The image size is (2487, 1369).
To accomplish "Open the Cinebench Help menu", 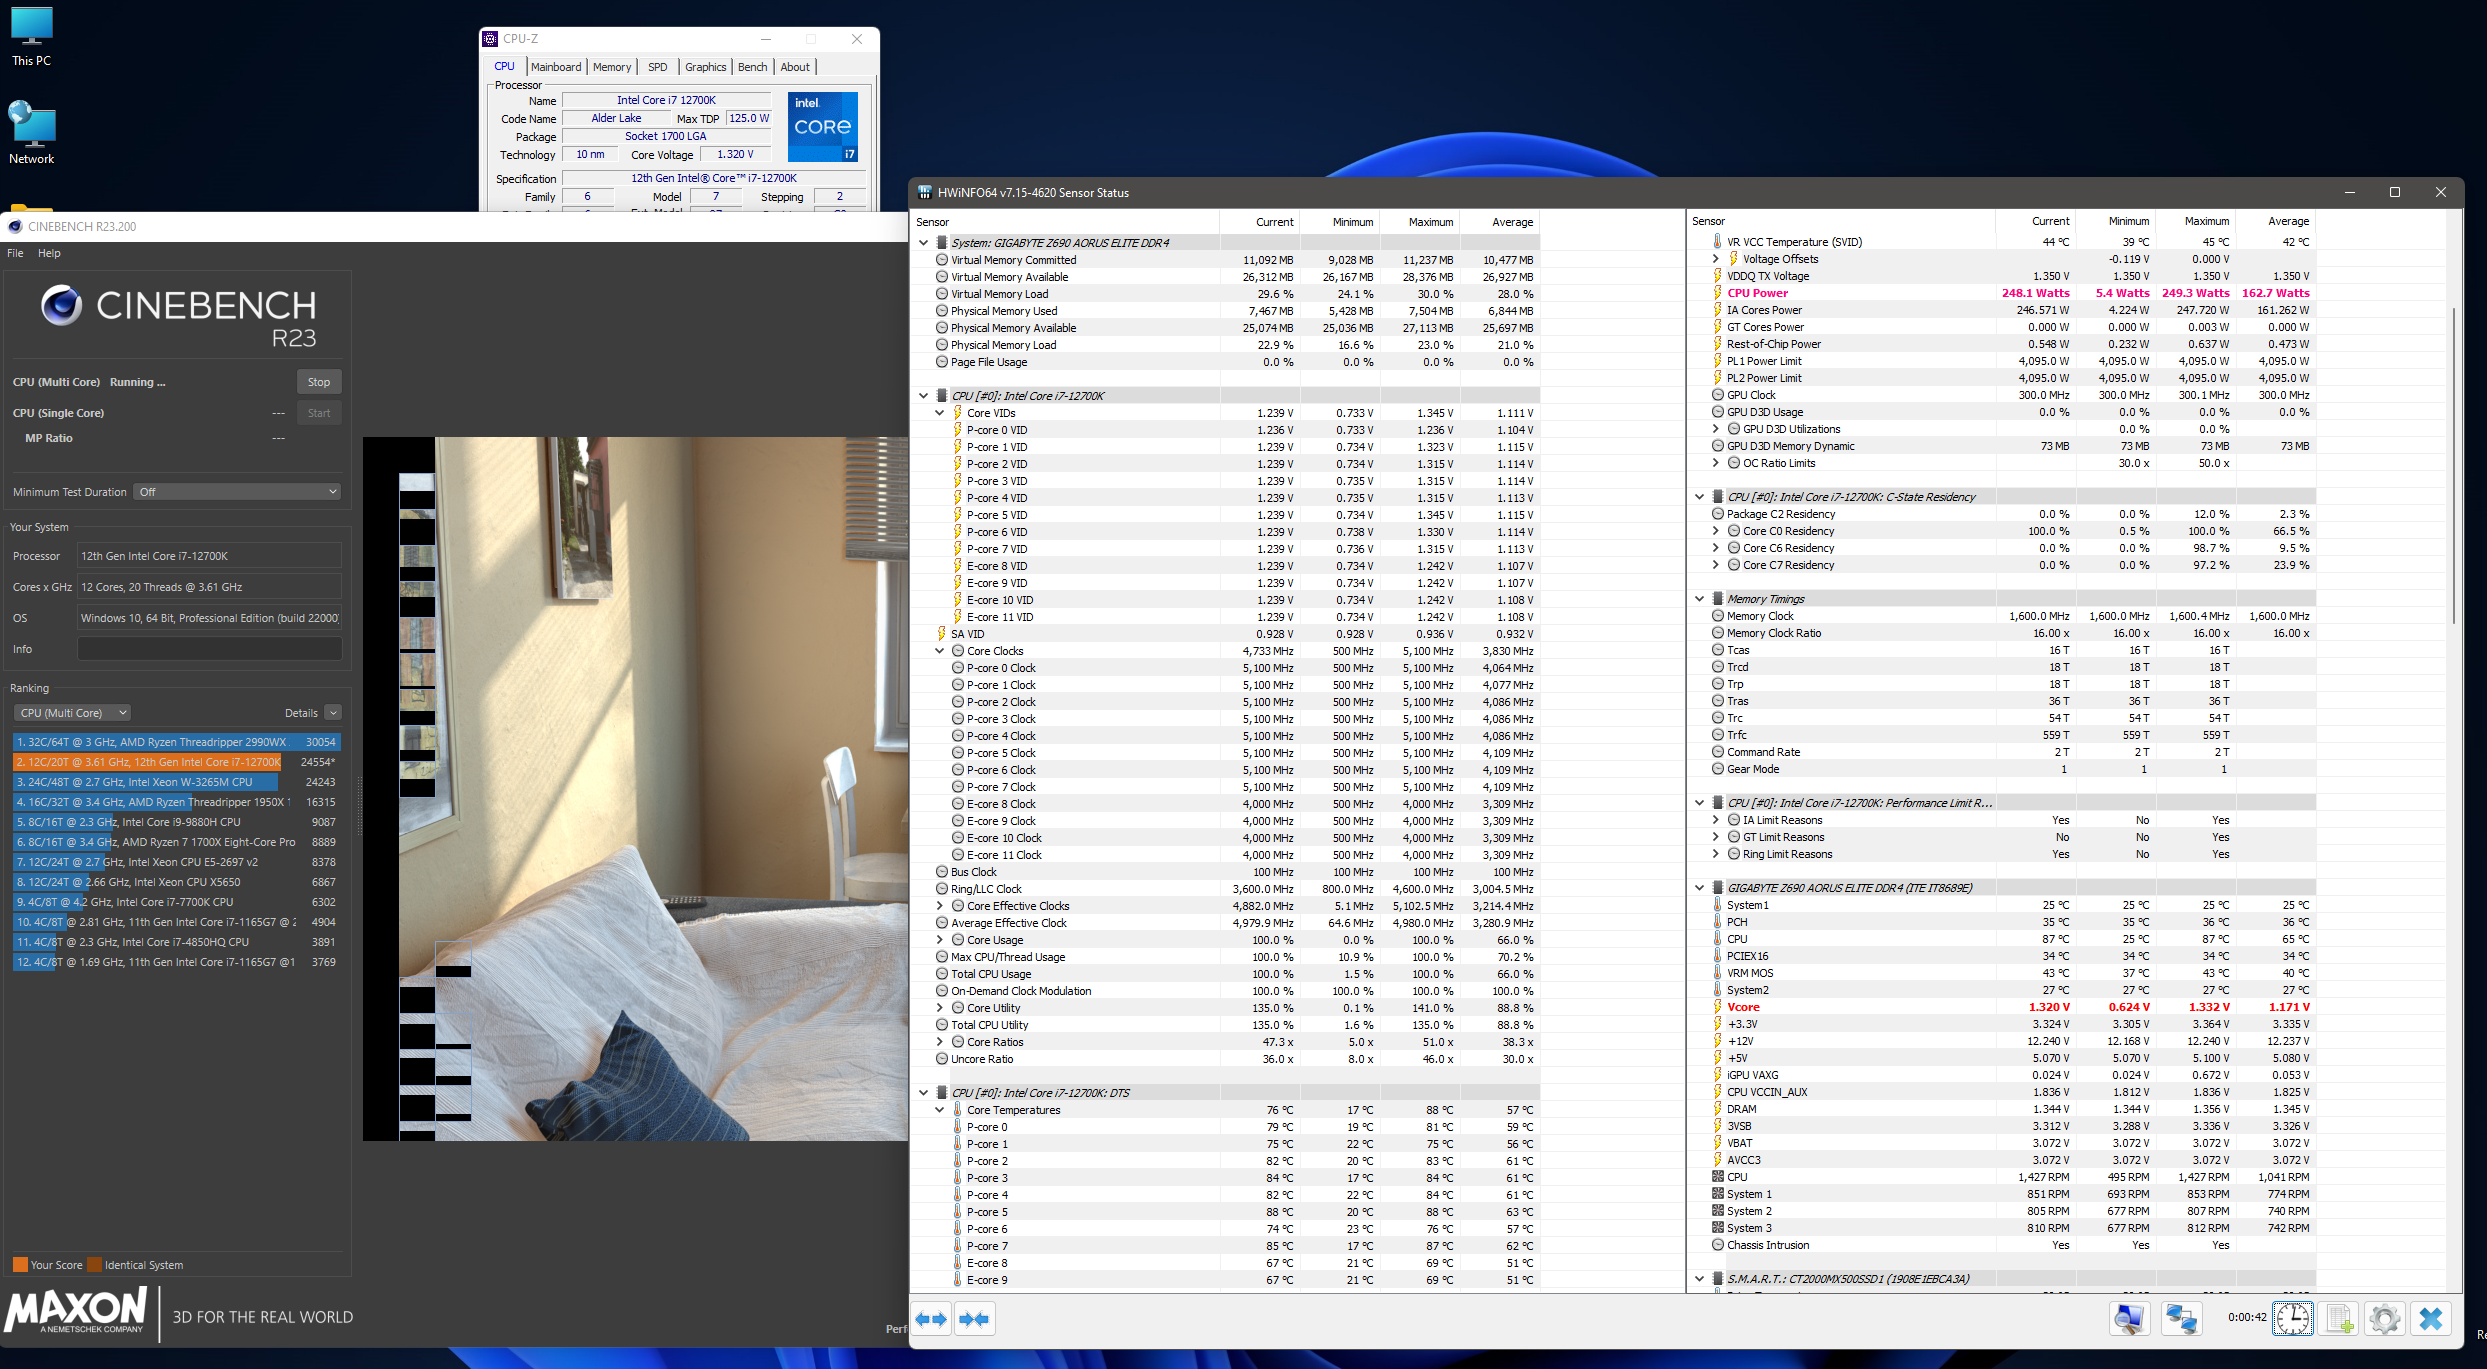I will [x=49, y=253].
